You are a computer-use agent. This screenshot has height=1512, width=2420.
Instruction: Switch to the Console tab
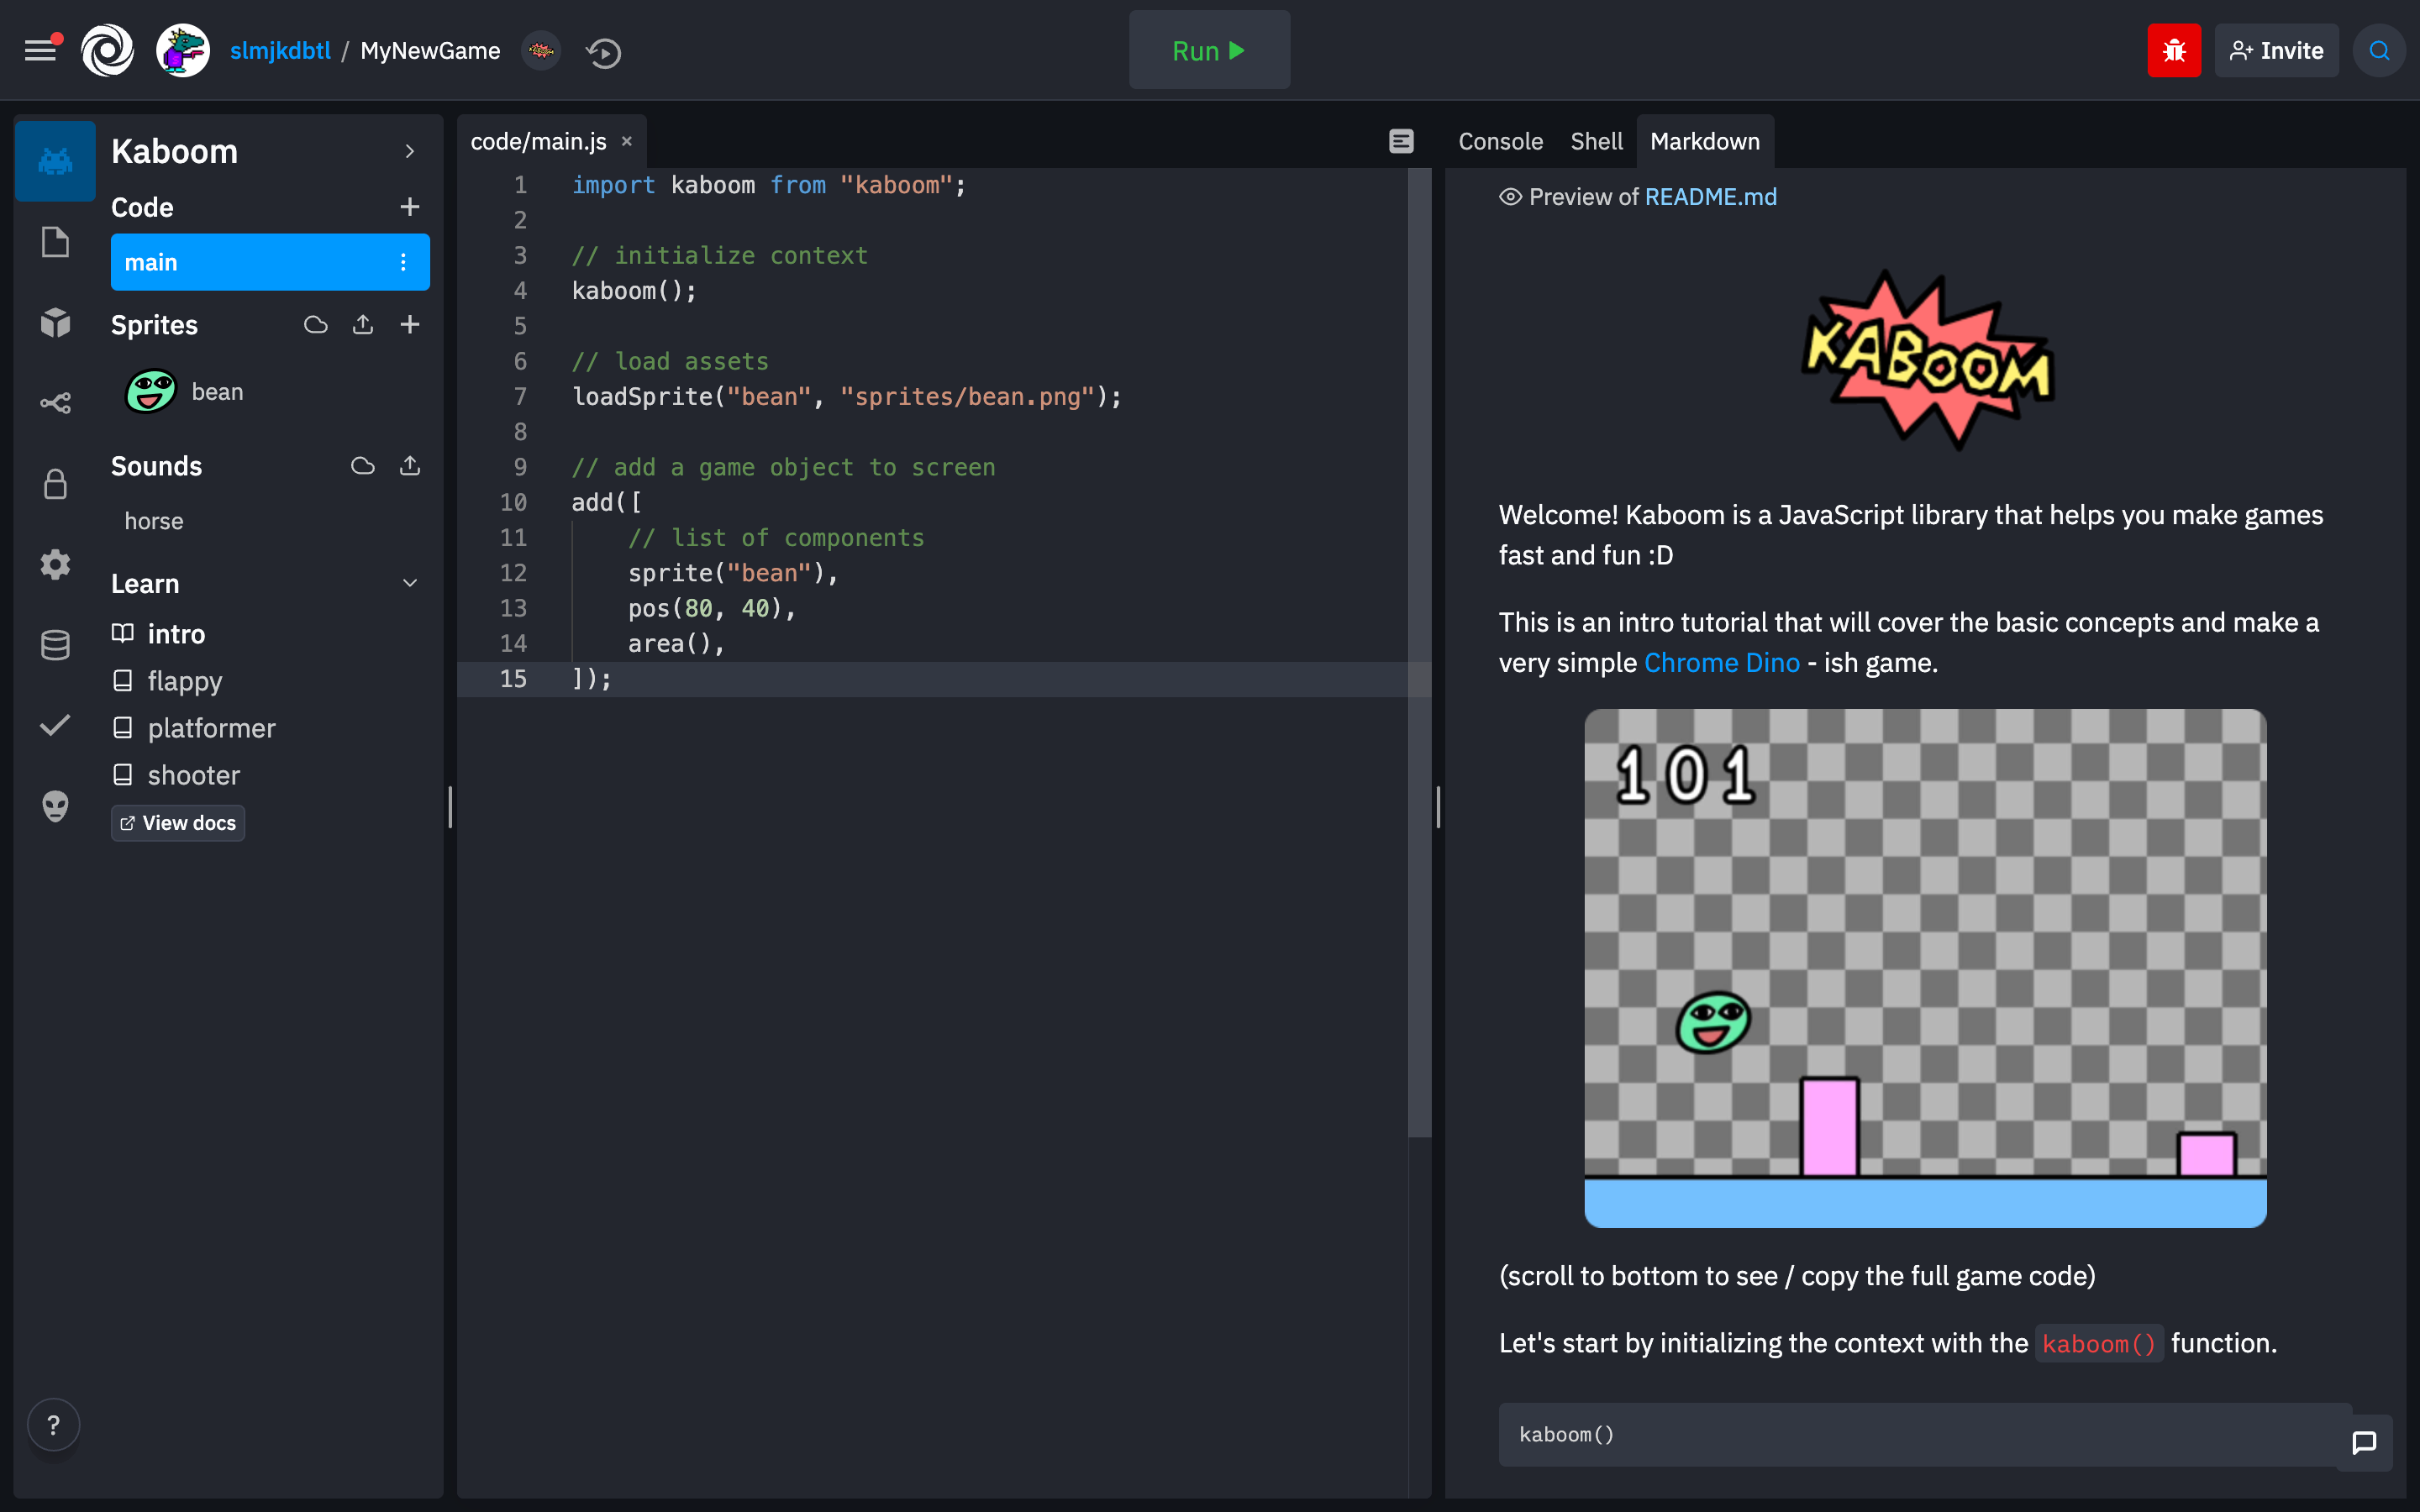pos(1499,141)
